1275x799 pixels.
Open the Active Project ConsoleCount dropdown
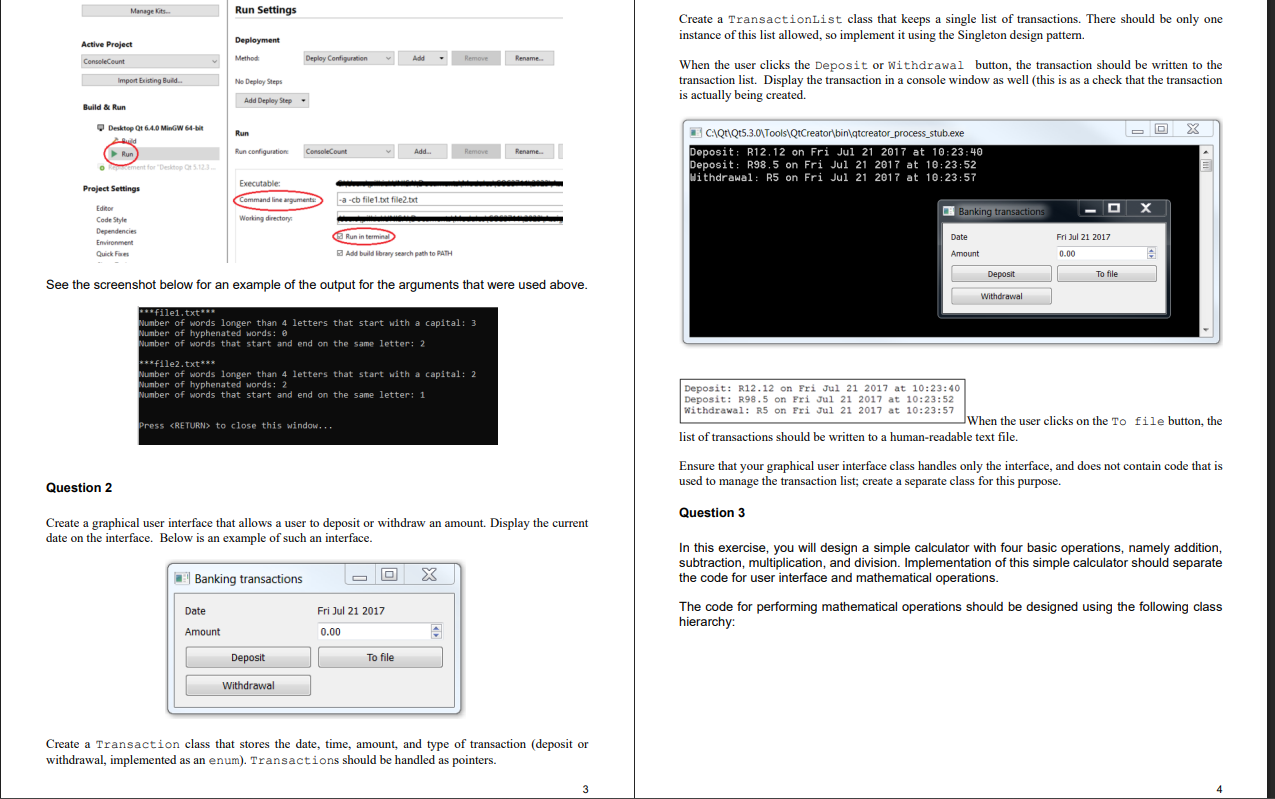(x=150, y=61)
